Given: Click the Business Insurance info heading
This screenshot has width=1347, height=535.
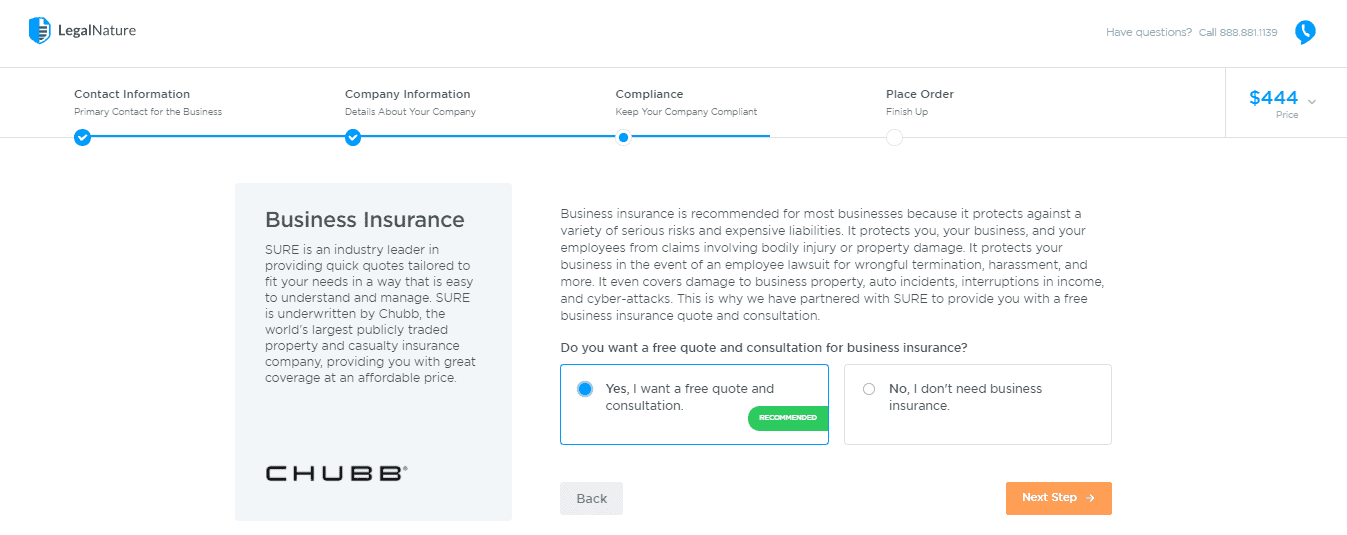Looking at the screenshot, I should click(x=365, y=220).
